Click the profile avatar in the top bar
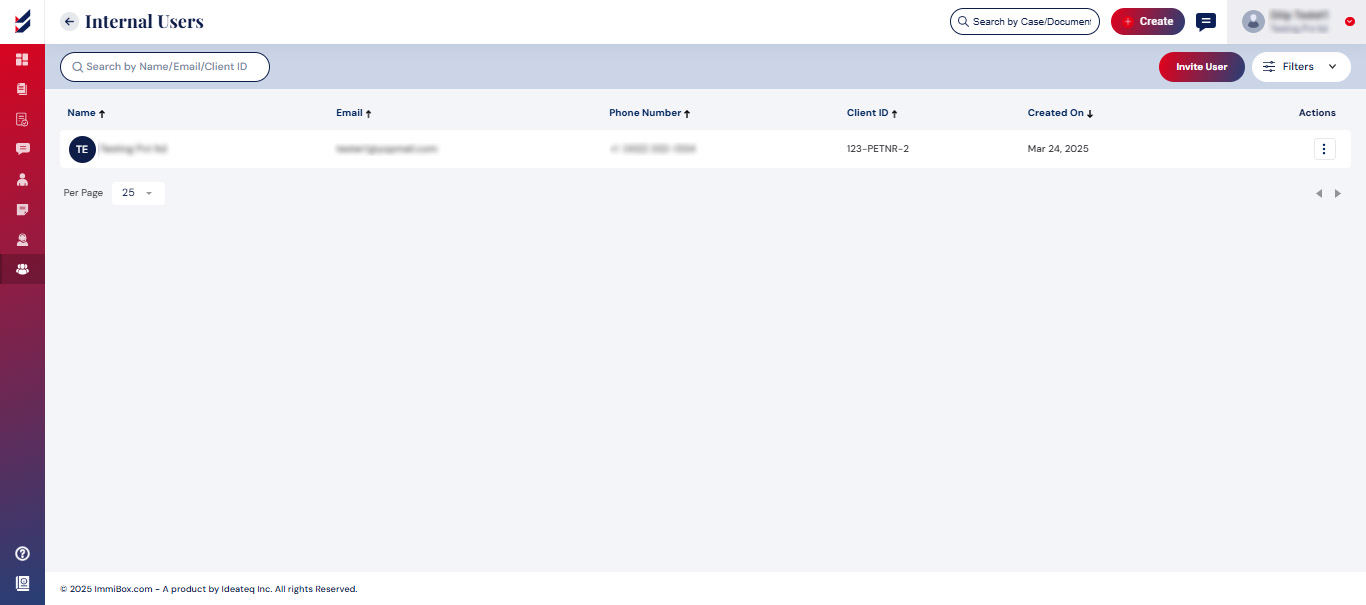This screenshot has height=605, width=1366. tap(1253, 21)
